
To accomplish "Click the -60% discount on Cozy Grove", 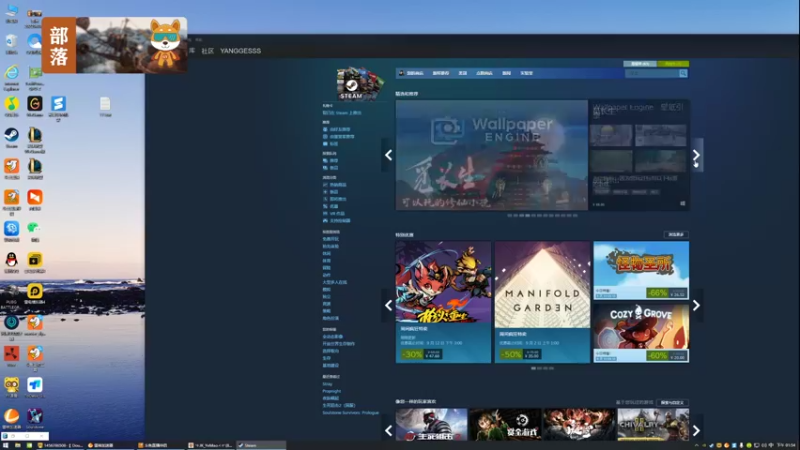I will (657, 356).
